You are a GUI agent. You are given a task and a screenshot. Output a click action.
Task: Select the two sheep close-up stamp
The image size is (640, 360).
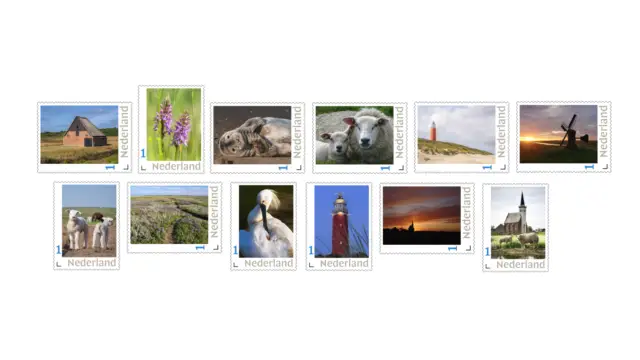pos(360,138)
